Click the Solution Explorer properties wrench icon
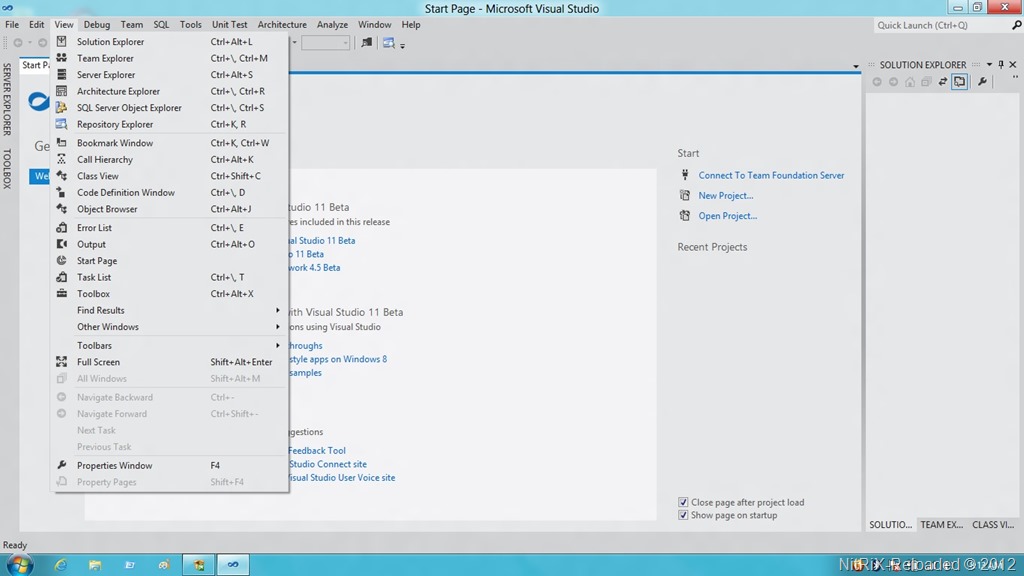 [982, 82]
